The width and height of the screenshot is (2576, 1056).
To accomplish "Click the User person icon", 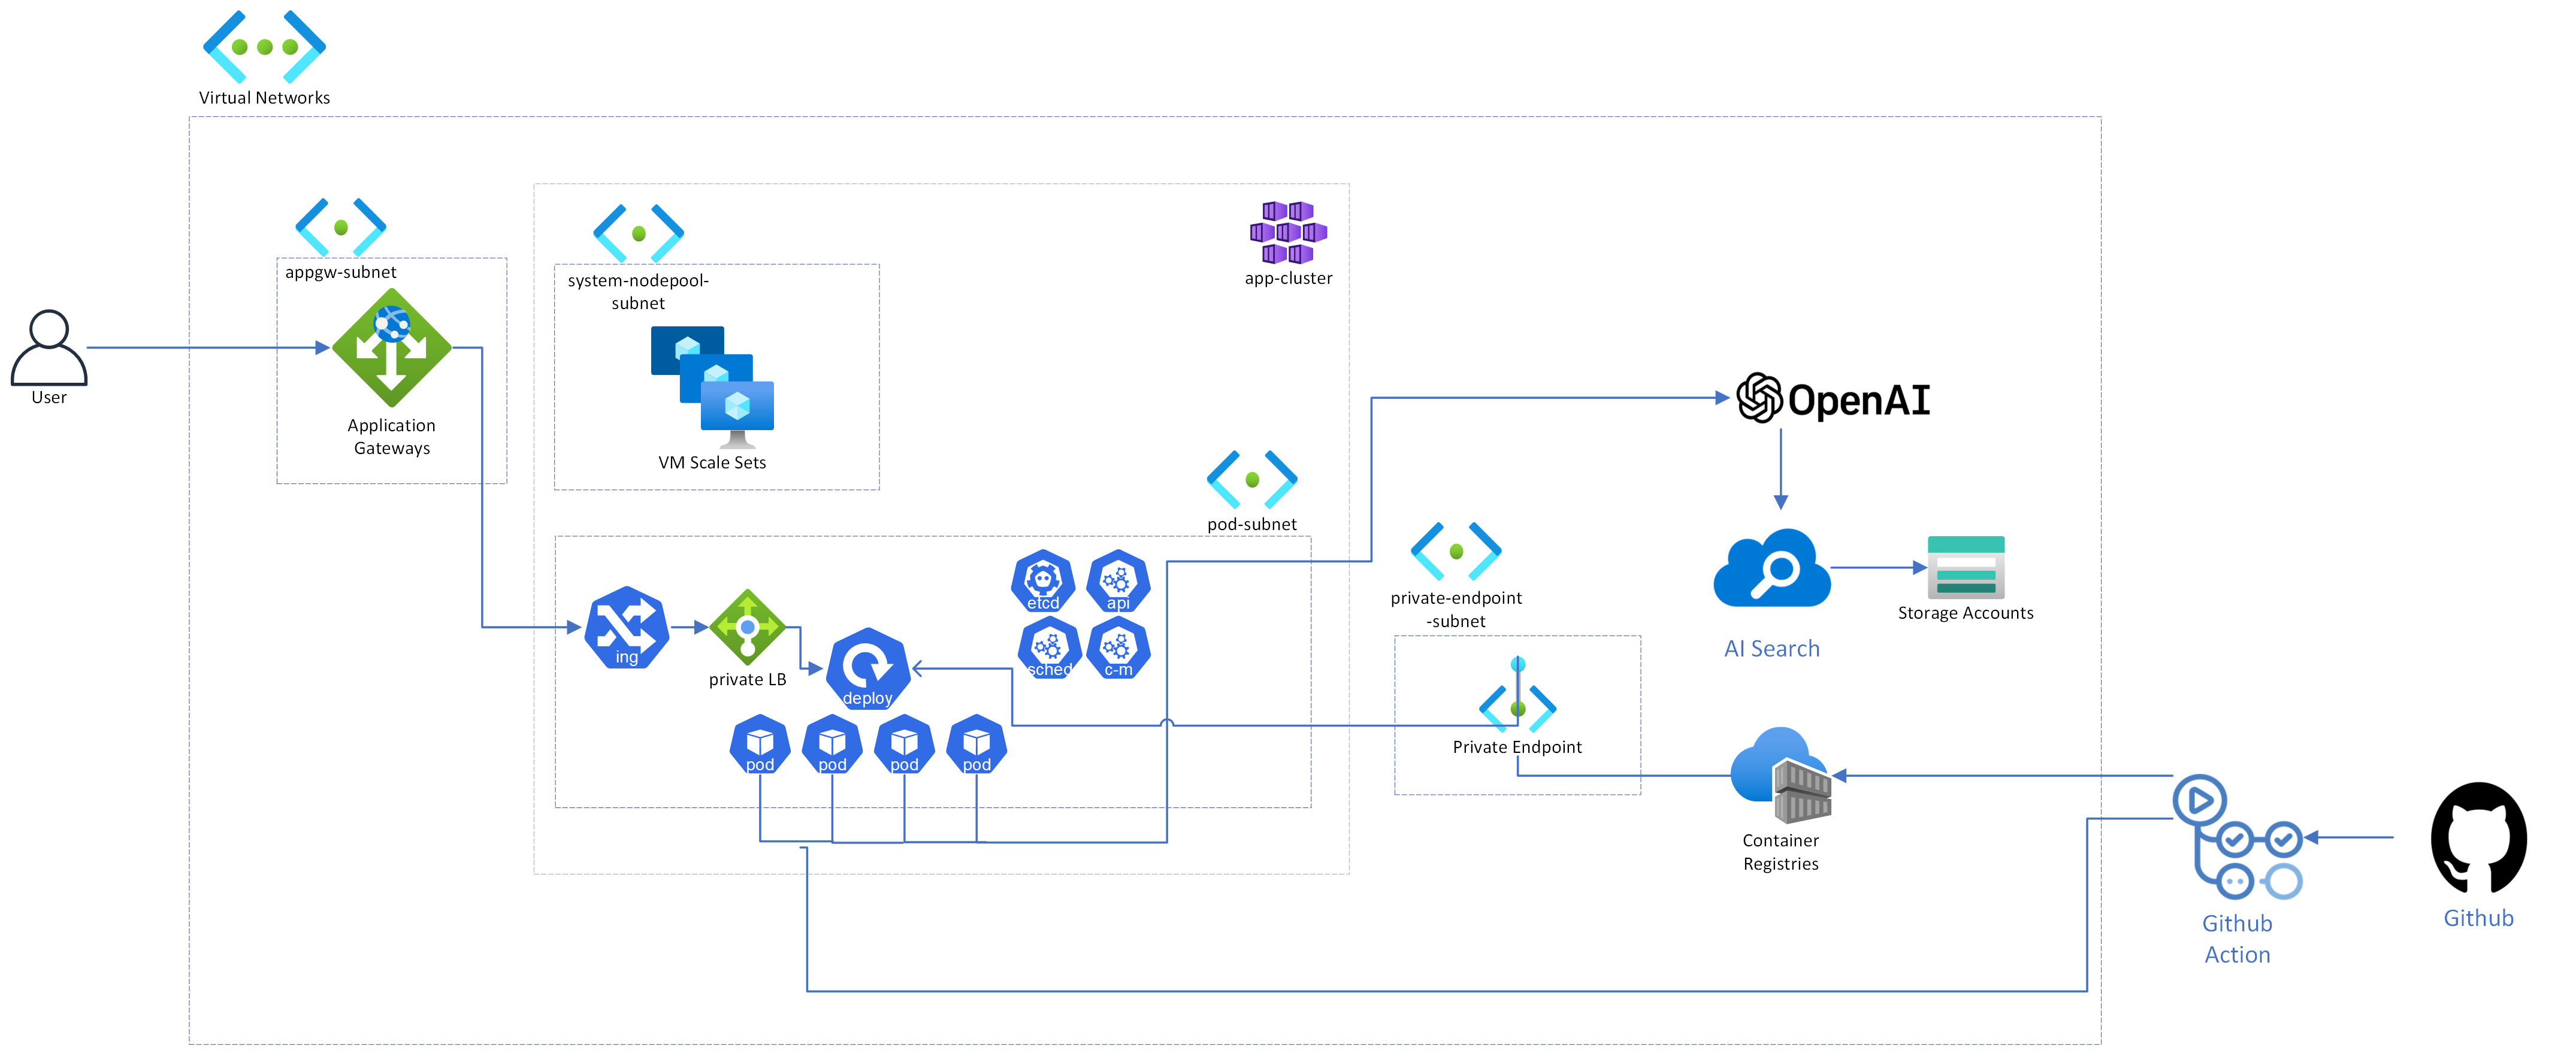I will pyautogui.click(x=48, y=347).
